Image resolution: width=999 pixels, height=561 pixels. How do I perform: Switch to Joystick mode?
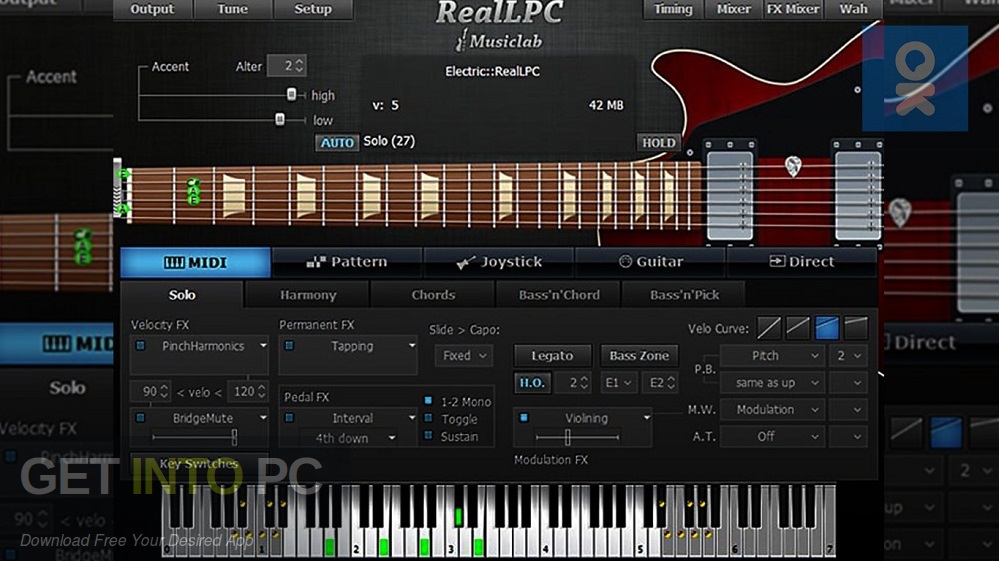[x=499, y=262]
